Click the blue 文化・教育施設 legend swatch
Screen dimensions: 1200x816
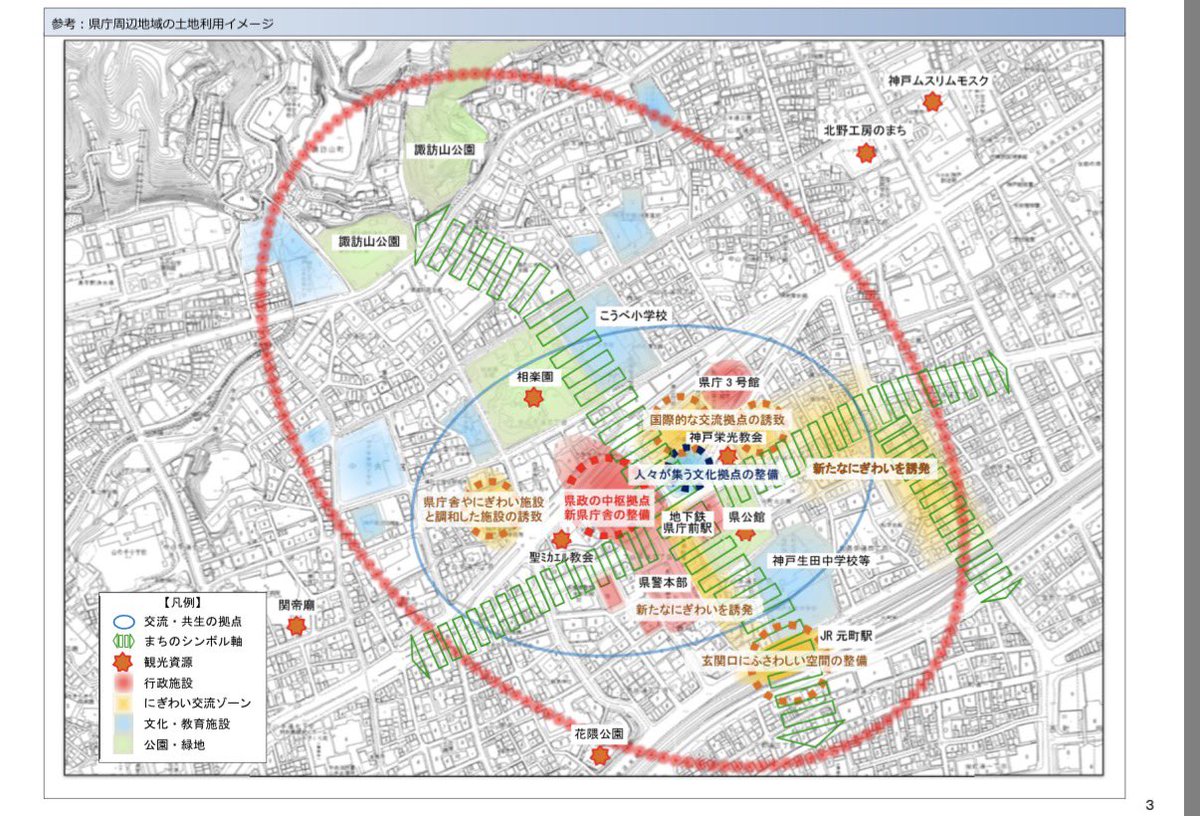pos(125,723)
